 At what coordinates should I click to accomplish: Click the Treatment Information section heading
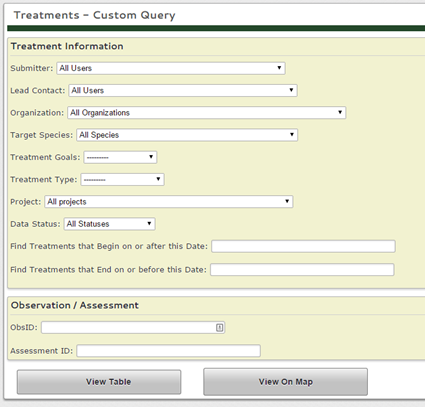click(x=67, y=46)
